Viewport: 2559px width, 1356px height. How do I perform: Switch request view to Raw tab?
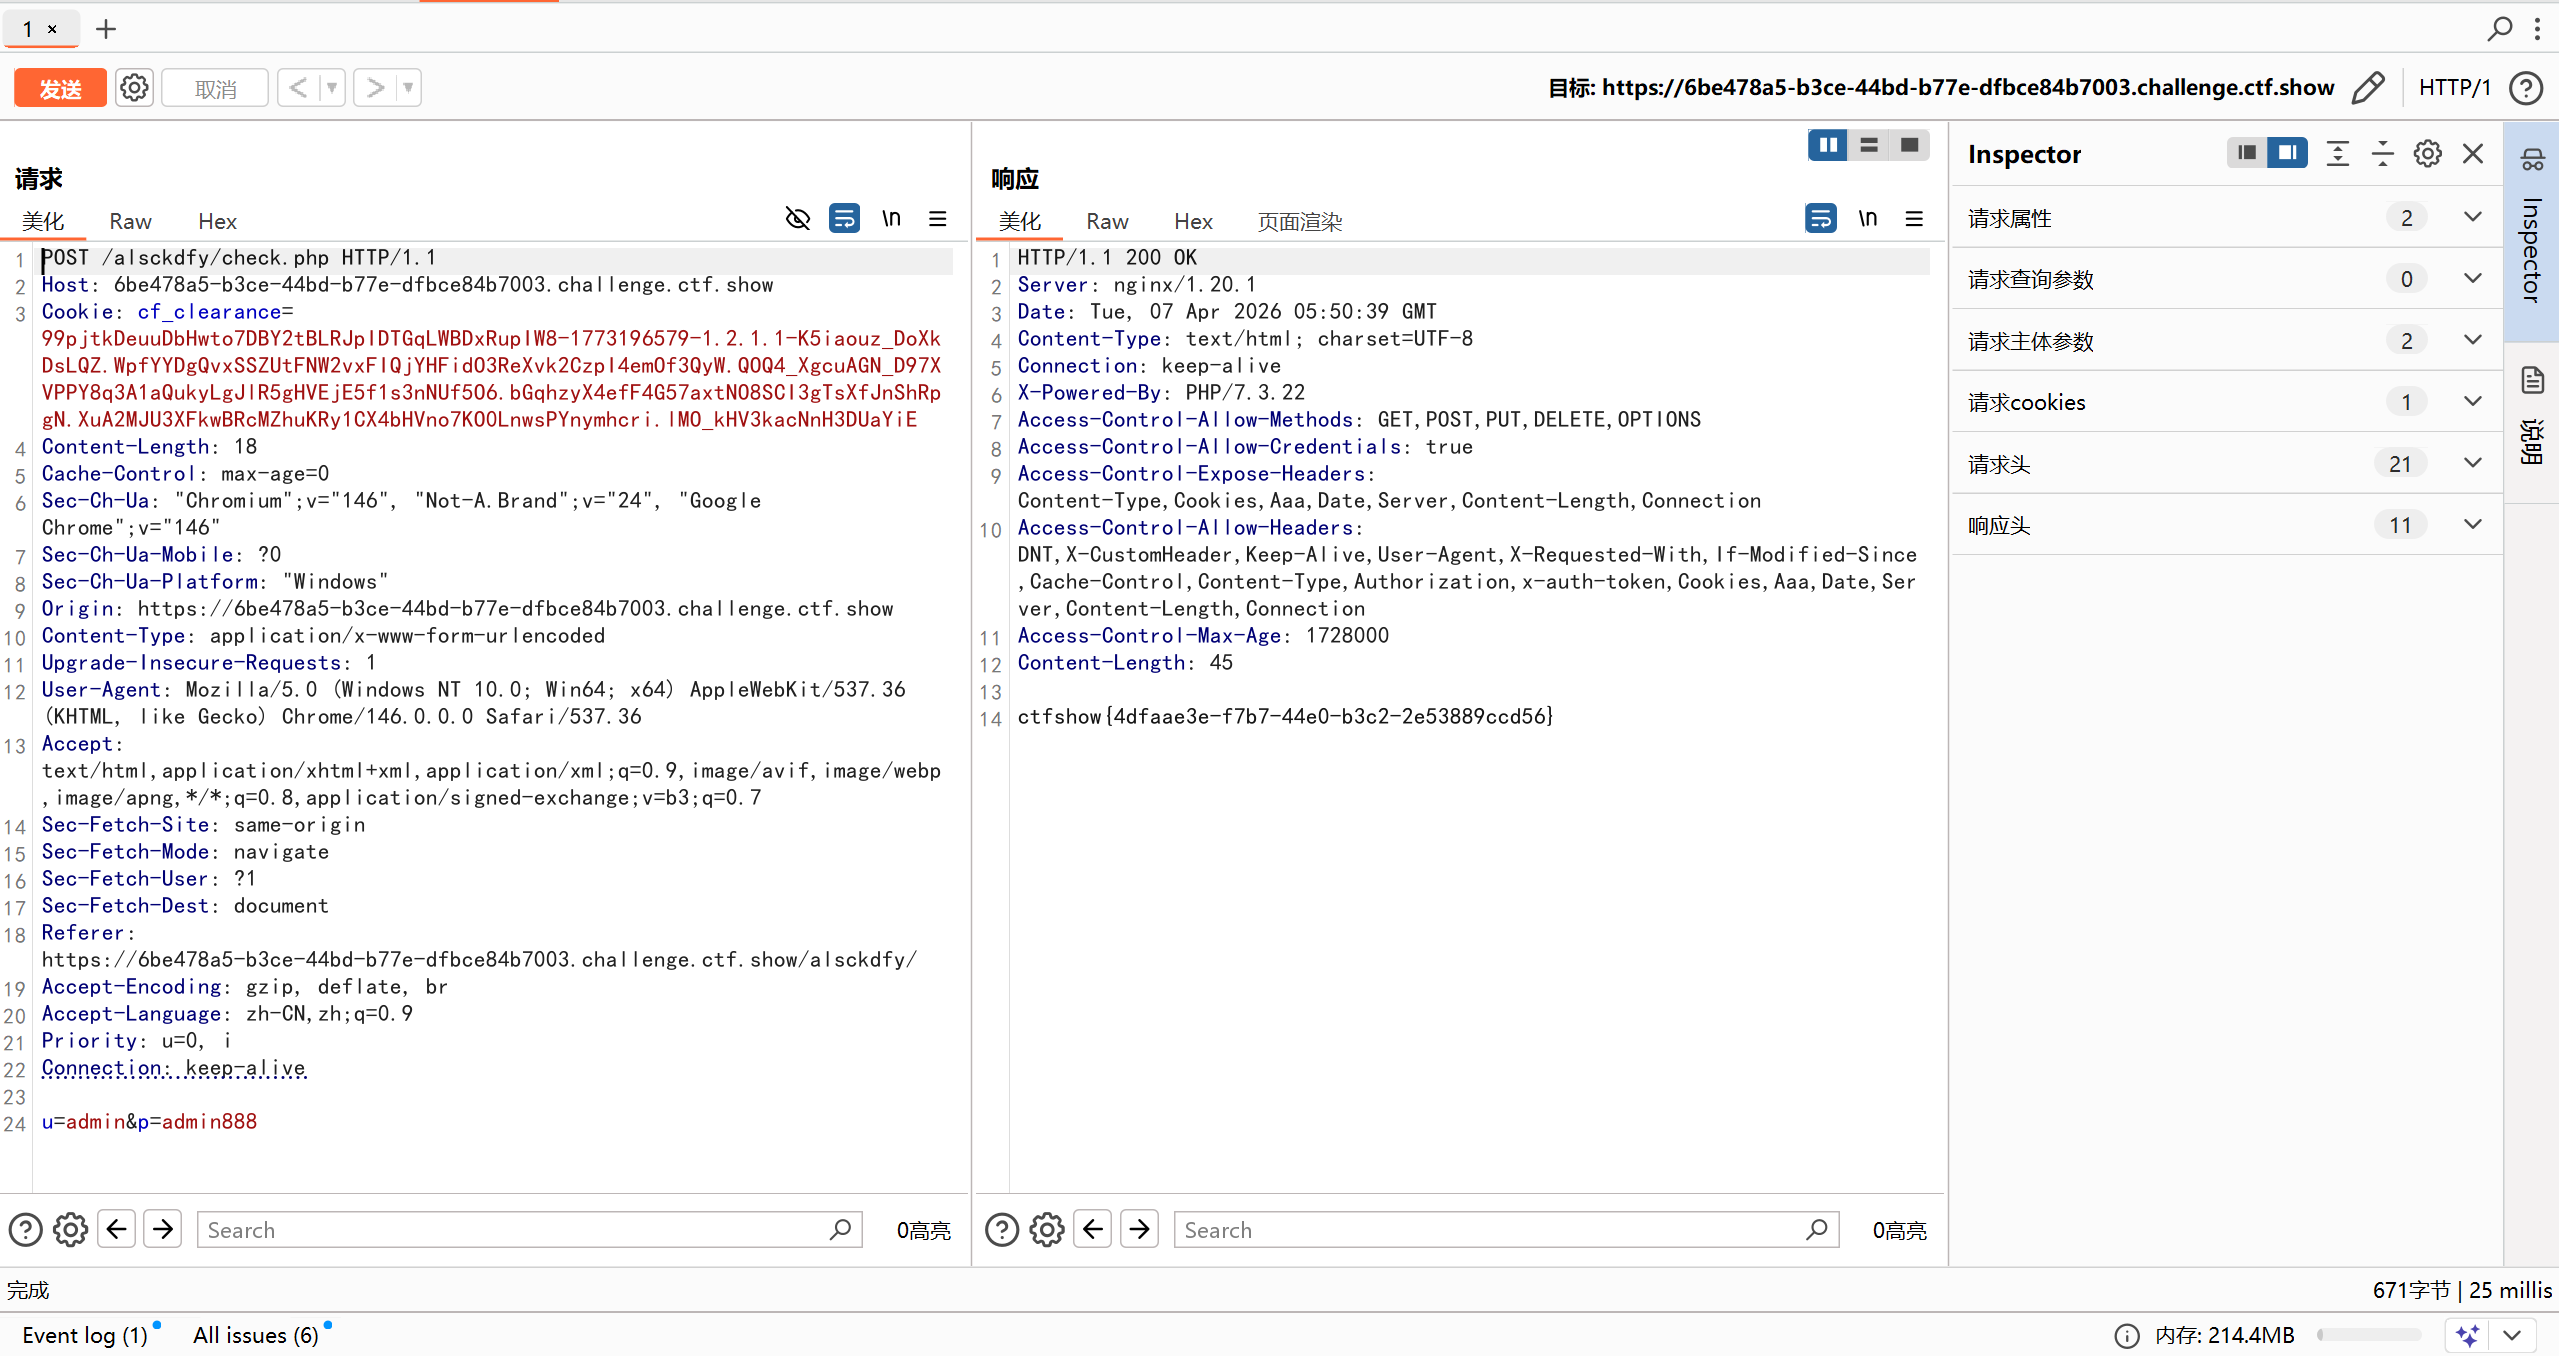pyautogui.click(x=130, y=221)
